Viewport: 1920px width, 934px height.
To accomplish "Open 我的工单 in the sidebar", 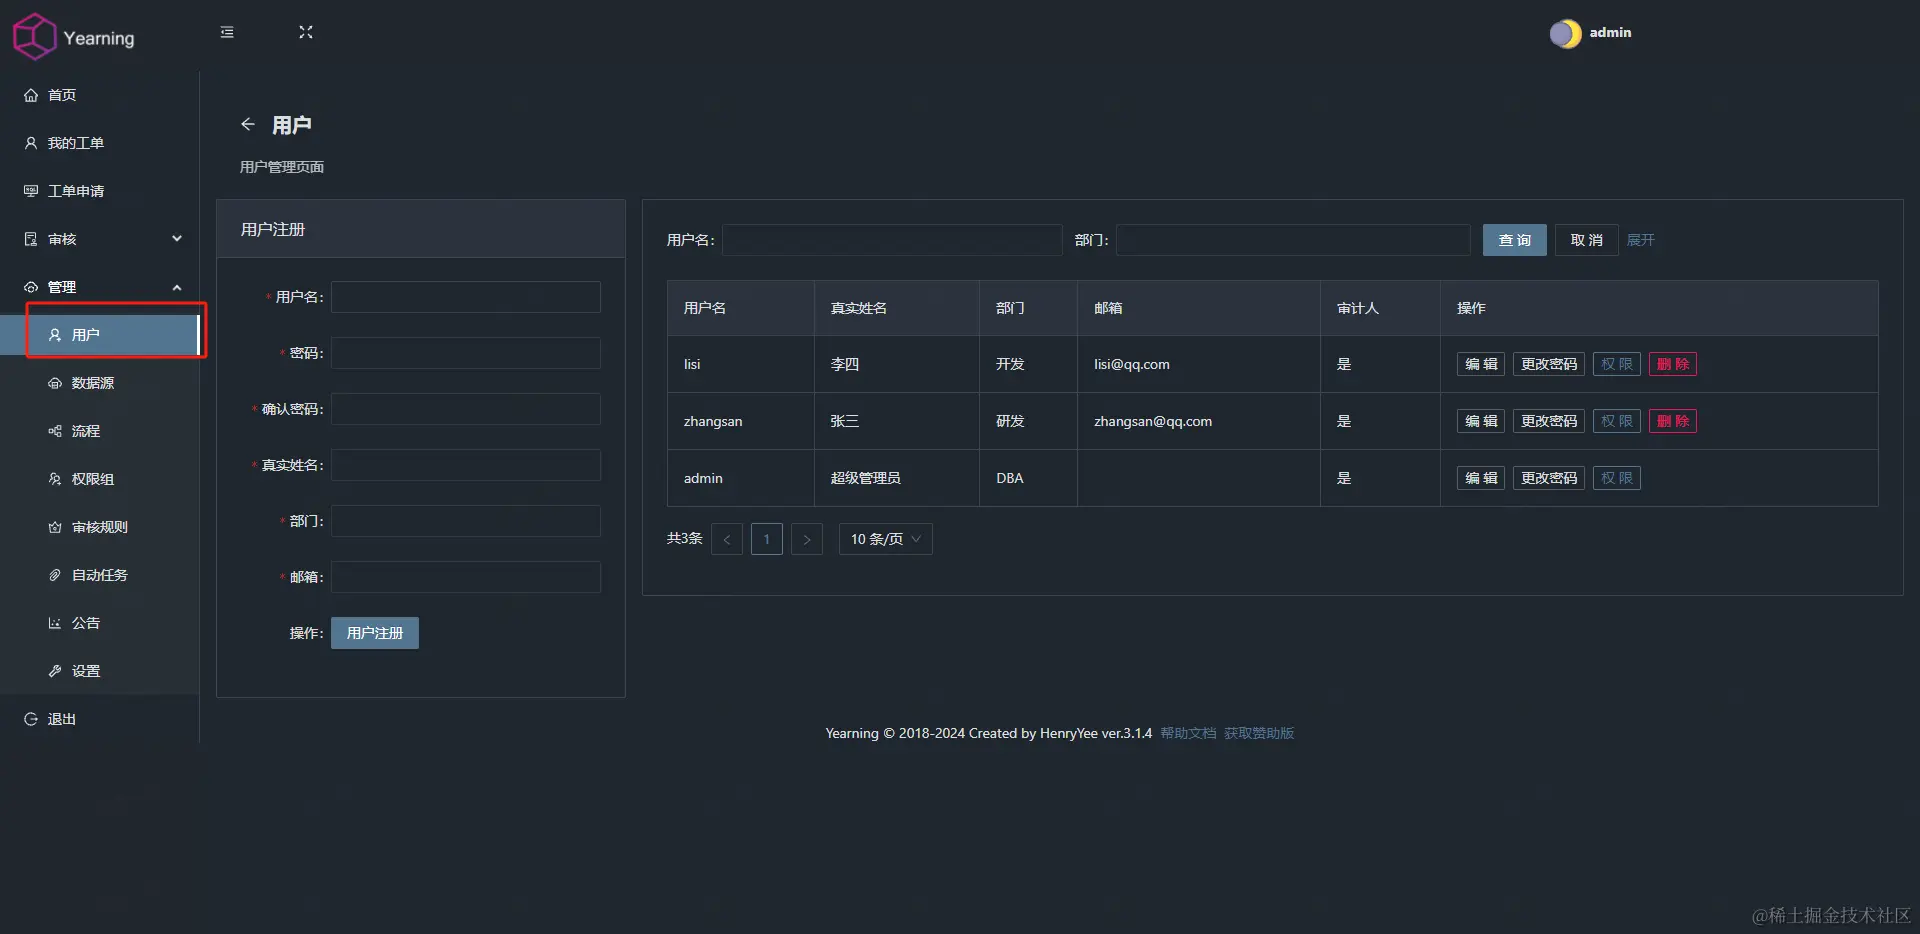I will (x=100, y=143).
